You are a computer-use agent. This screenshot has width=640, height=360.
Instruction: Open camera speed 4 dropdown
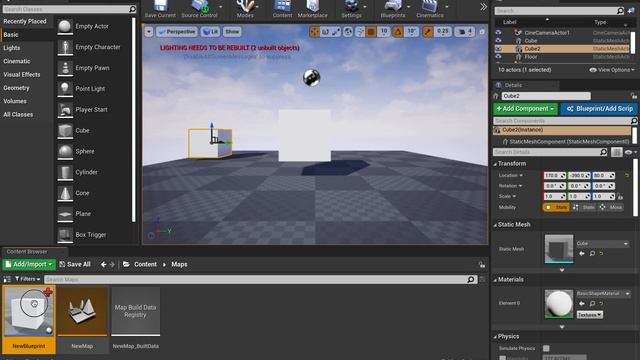464,31
